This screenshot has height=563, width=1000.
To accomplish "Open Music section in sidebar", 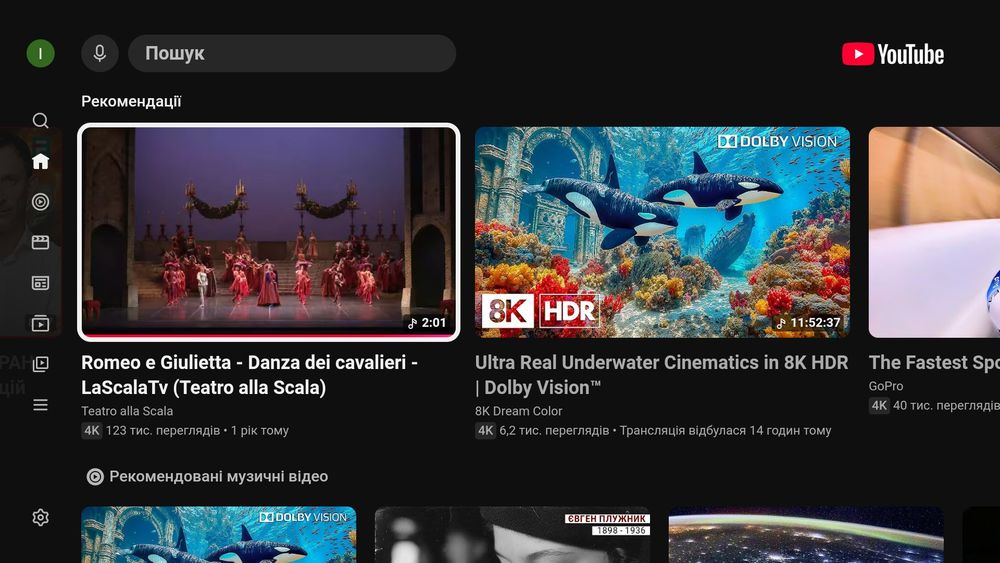I will [40, 202].
